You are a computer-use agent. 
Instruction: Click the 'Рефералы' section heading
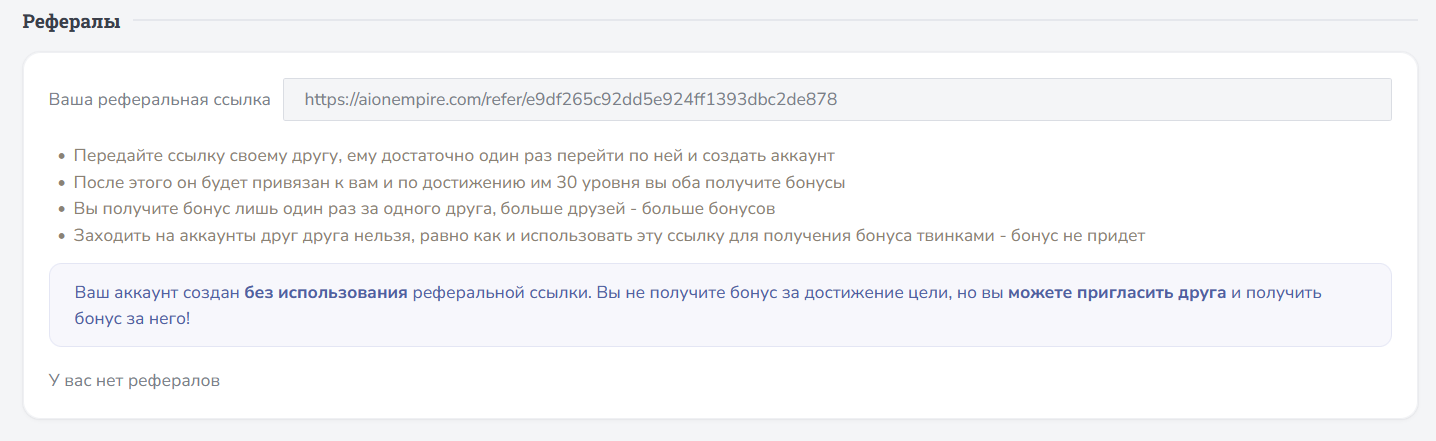pyautogui.click(x=71, y=22)
